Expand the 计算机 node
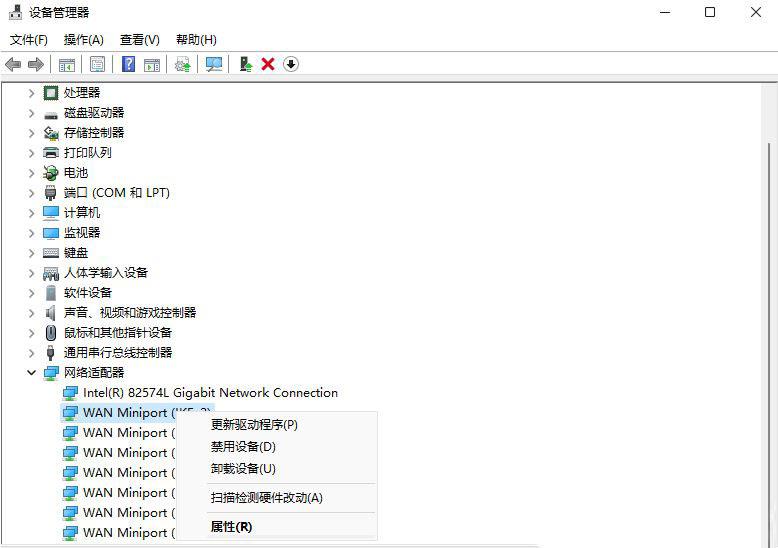The height and width of the screenshot is (548, 778). coord(31,213)
